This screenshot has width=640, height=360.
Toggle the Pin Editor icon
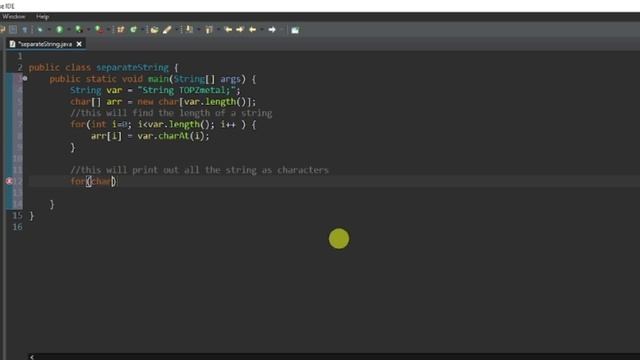[x=295, y=29]
